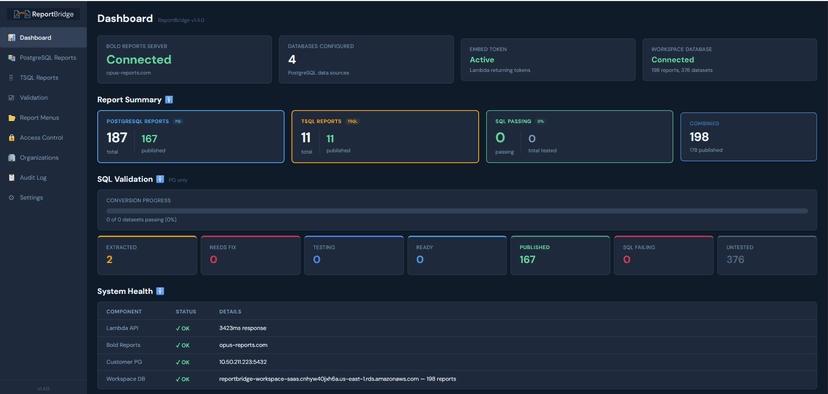Select the Extracted status tile
The width and height of the screenshot is (828, 394).
[x=147, y=256]
